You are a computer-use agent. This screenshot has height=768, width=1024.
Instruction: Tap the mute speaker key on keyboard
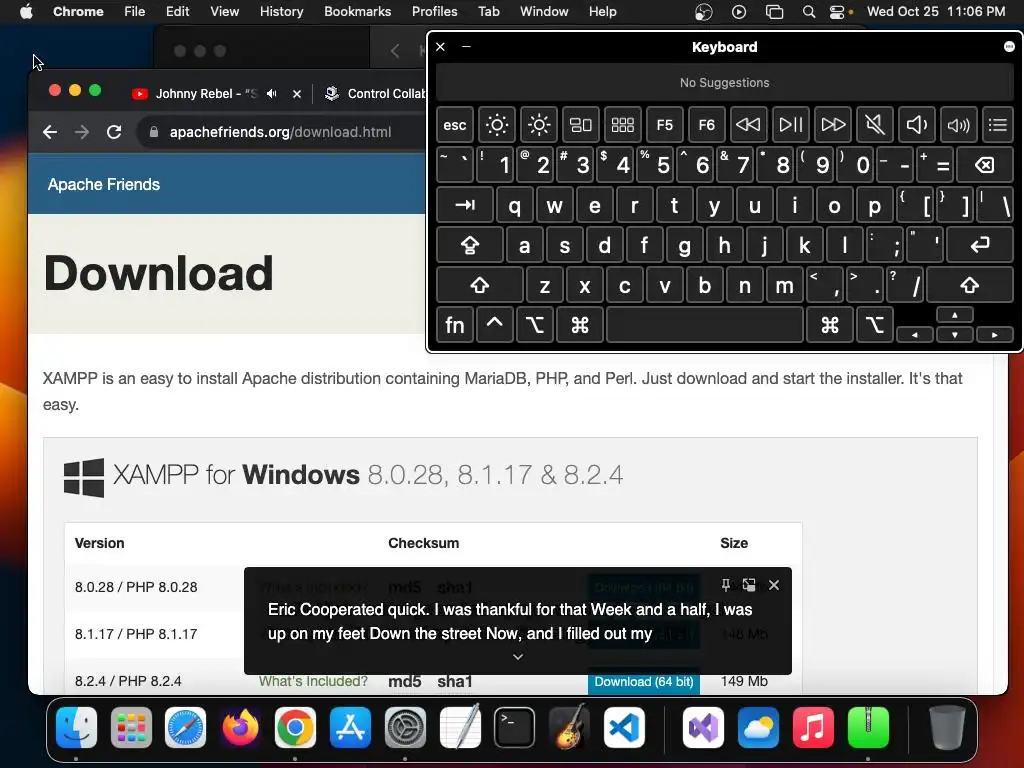click(874, 125)
